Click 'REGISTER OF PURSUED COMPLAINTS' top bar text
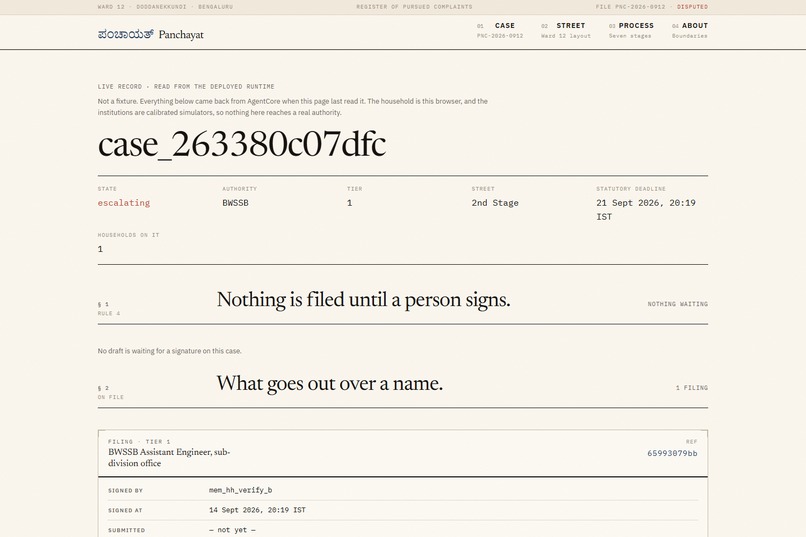The image size is (806, 537). [414, 7]
